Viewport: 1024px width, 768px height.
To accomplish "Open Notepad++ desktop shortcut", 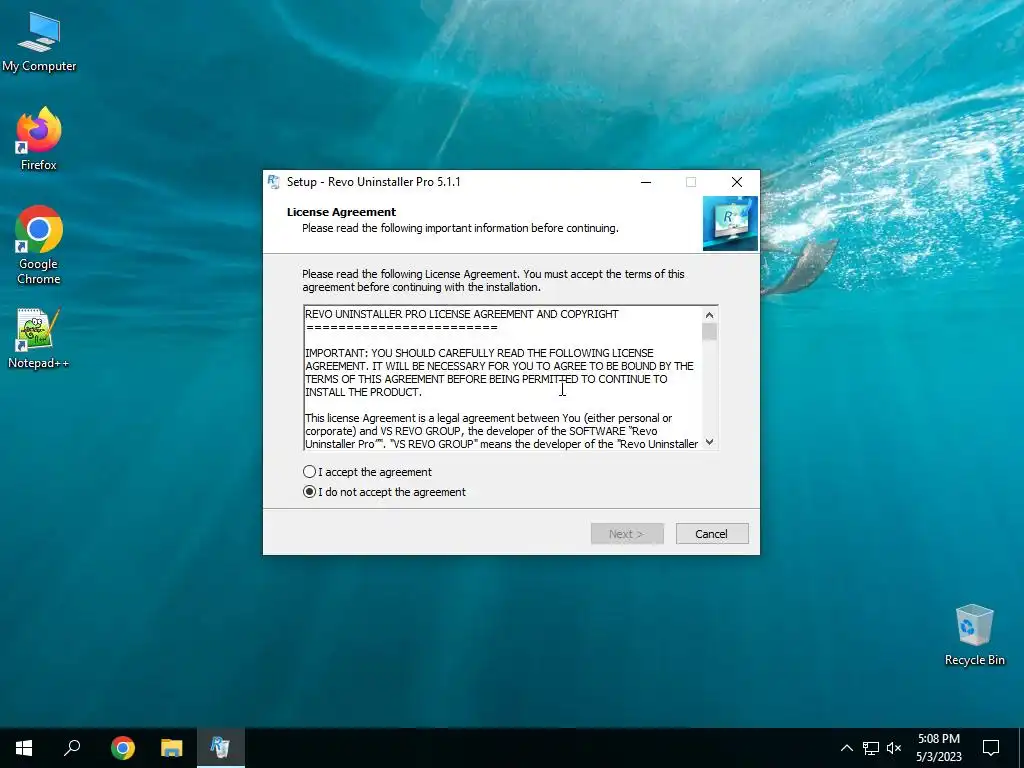I will (39, 339).
